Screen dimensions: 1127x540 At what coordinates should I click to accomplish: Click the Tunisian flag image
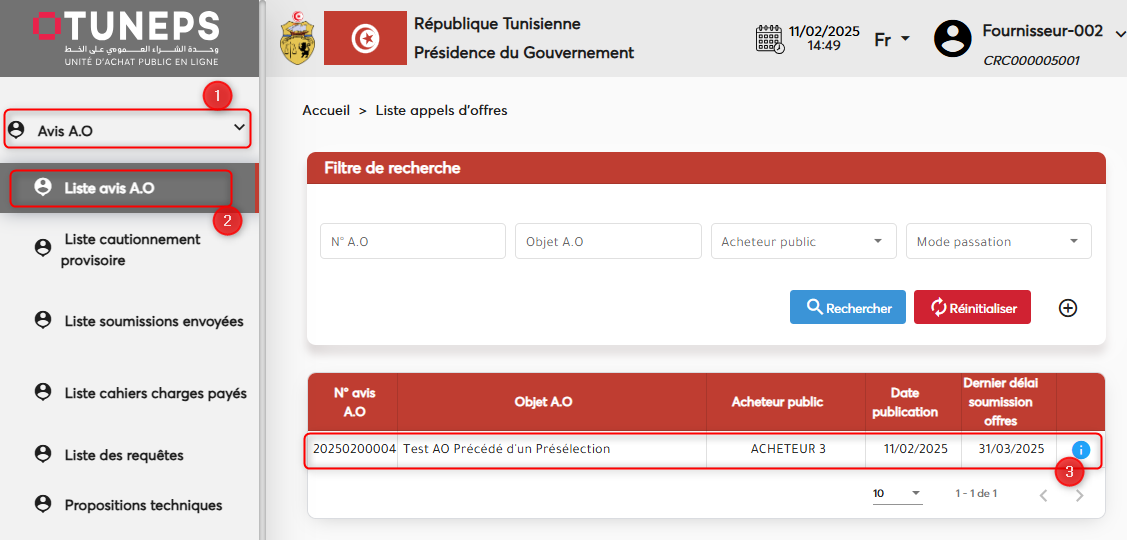coord(365,39)
